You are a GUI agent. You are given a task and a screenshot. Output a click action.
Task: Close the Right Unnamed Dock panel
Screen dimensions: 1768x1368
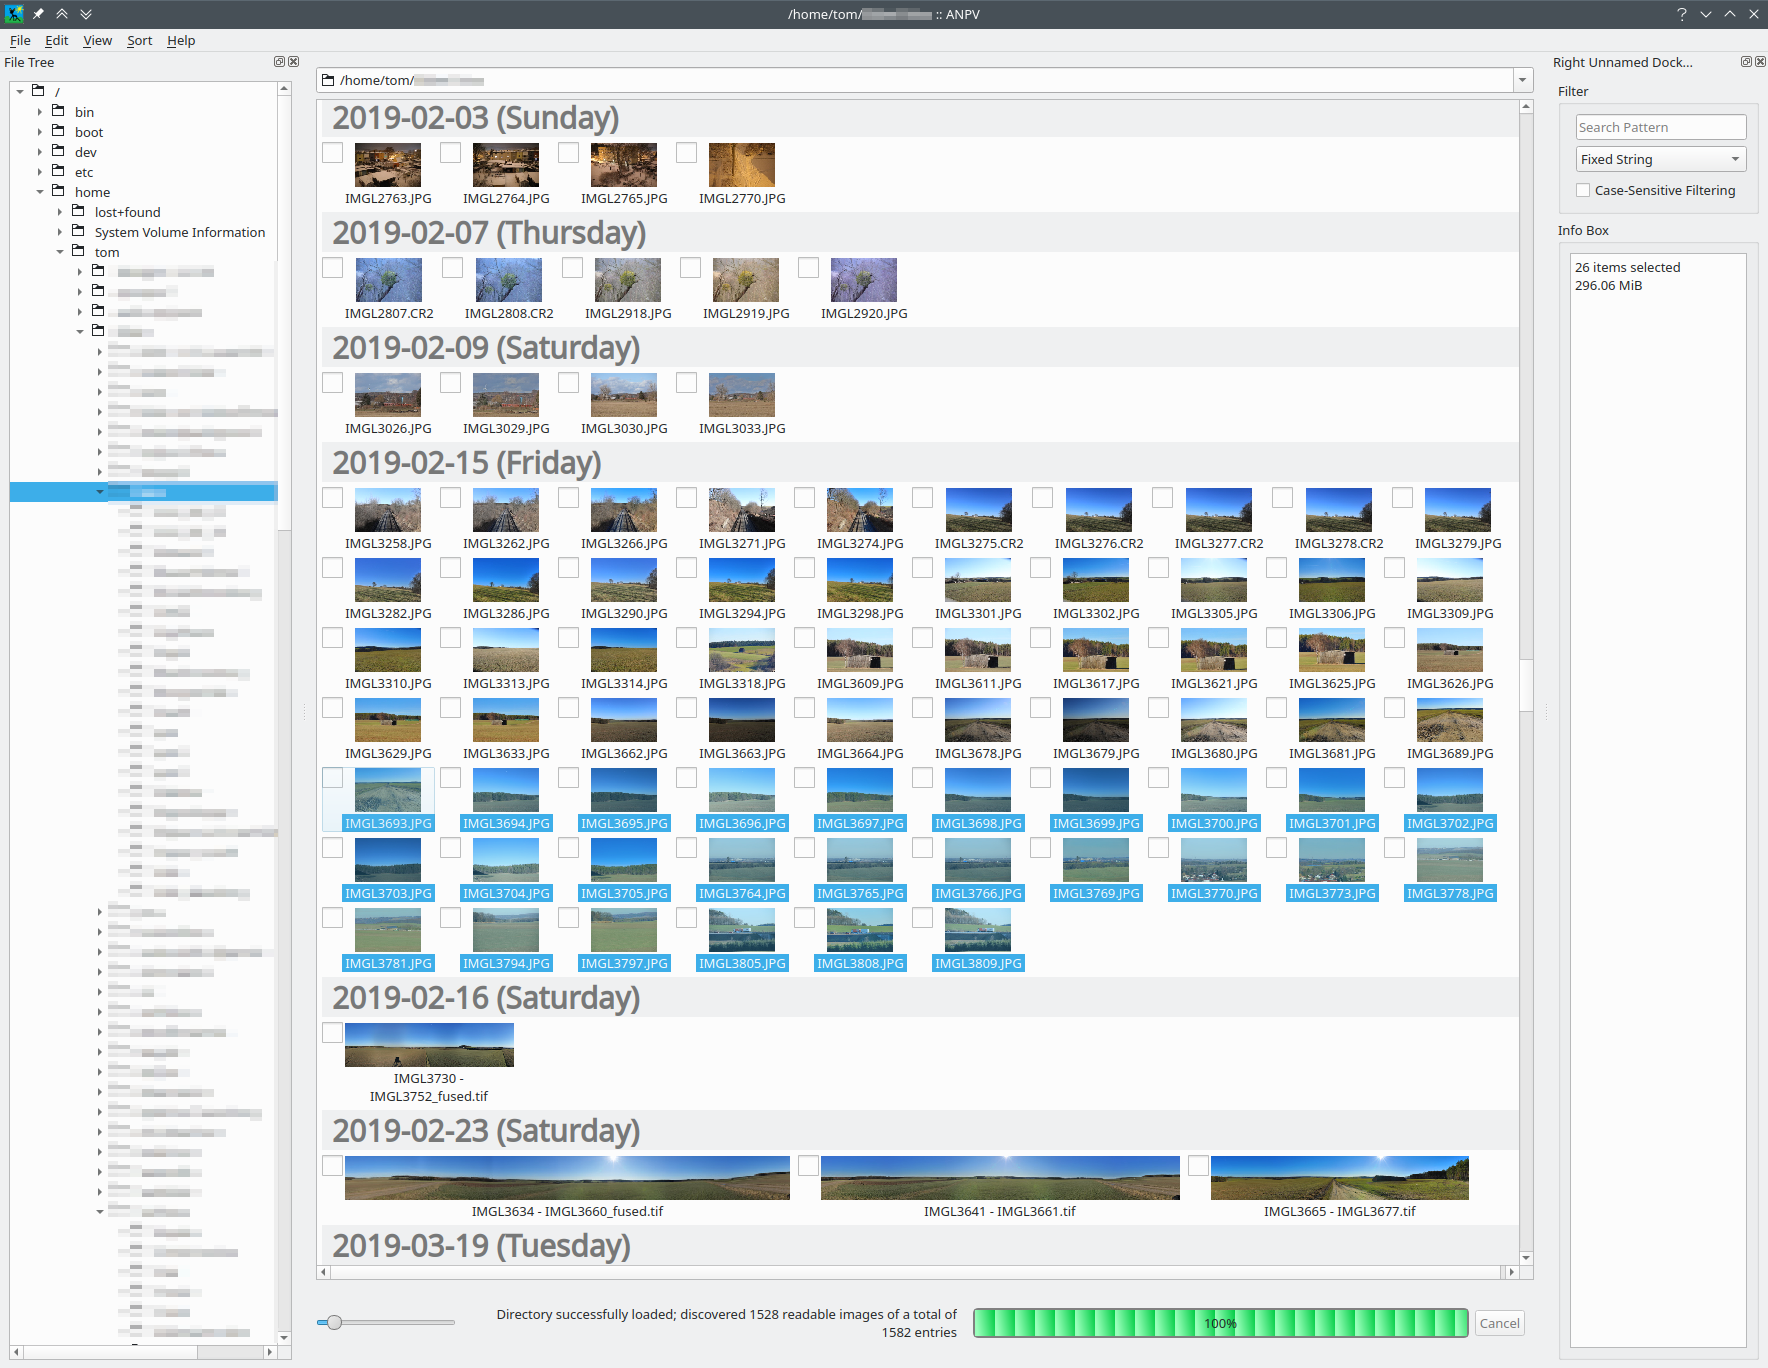coord(1760,62)
